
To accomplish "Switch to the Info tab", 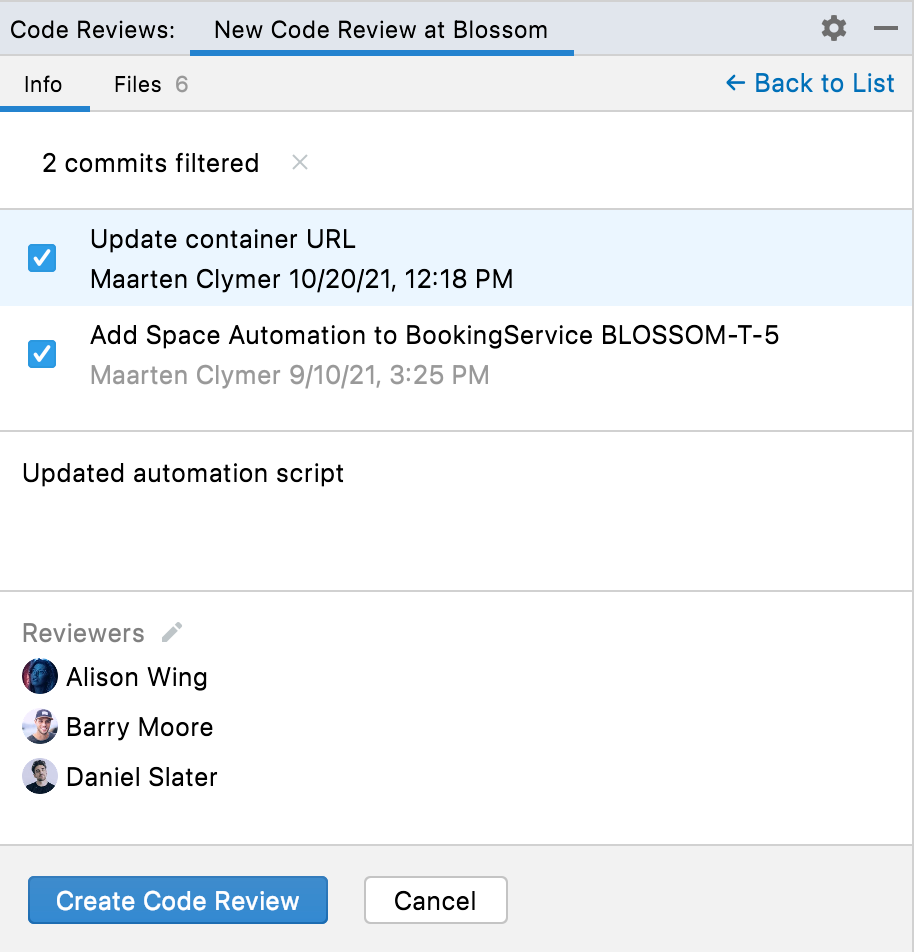I will click(43, 84).
